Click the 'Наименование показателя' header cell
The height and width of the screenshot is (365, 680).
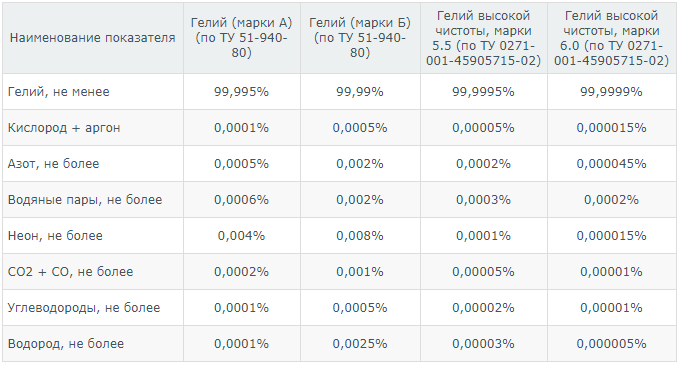[93, 38]
